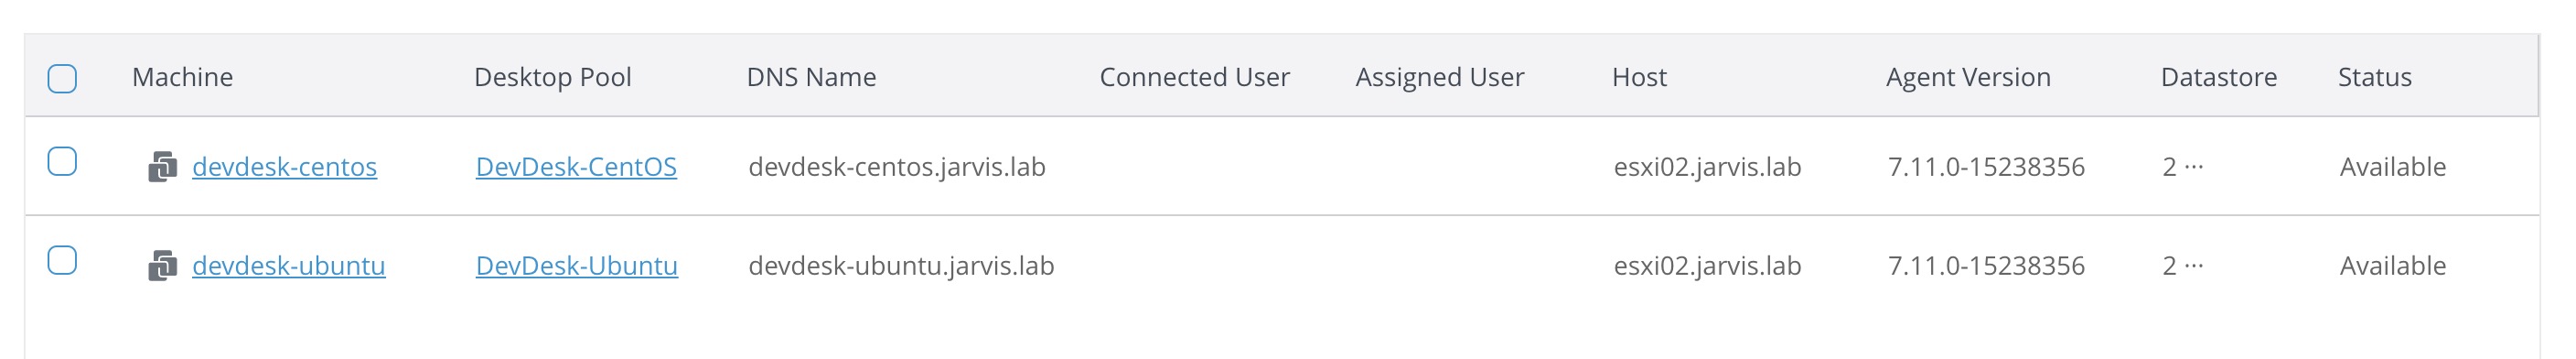Sort by the Machine column header
Viewport: 2576px width, 359px height.
(x=182, y=77)
